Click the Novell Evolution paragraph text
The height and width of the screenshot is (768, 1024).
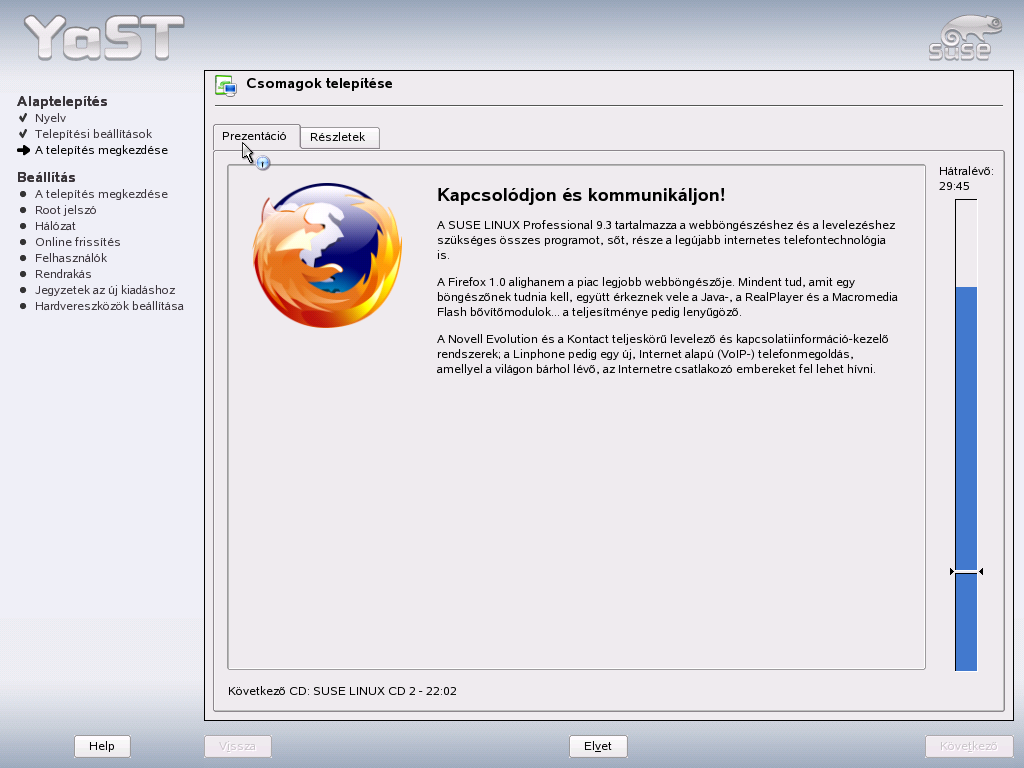(662, 354)
